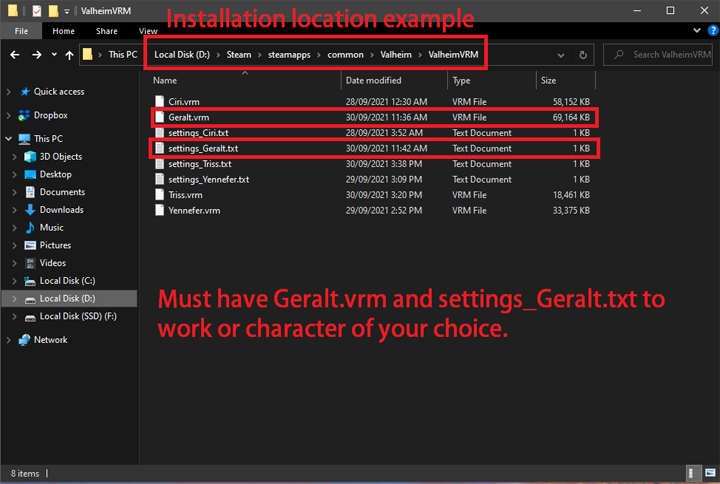Click the Search ValheimVRM field
The image size is (720, 484).
tap(658, 55)
